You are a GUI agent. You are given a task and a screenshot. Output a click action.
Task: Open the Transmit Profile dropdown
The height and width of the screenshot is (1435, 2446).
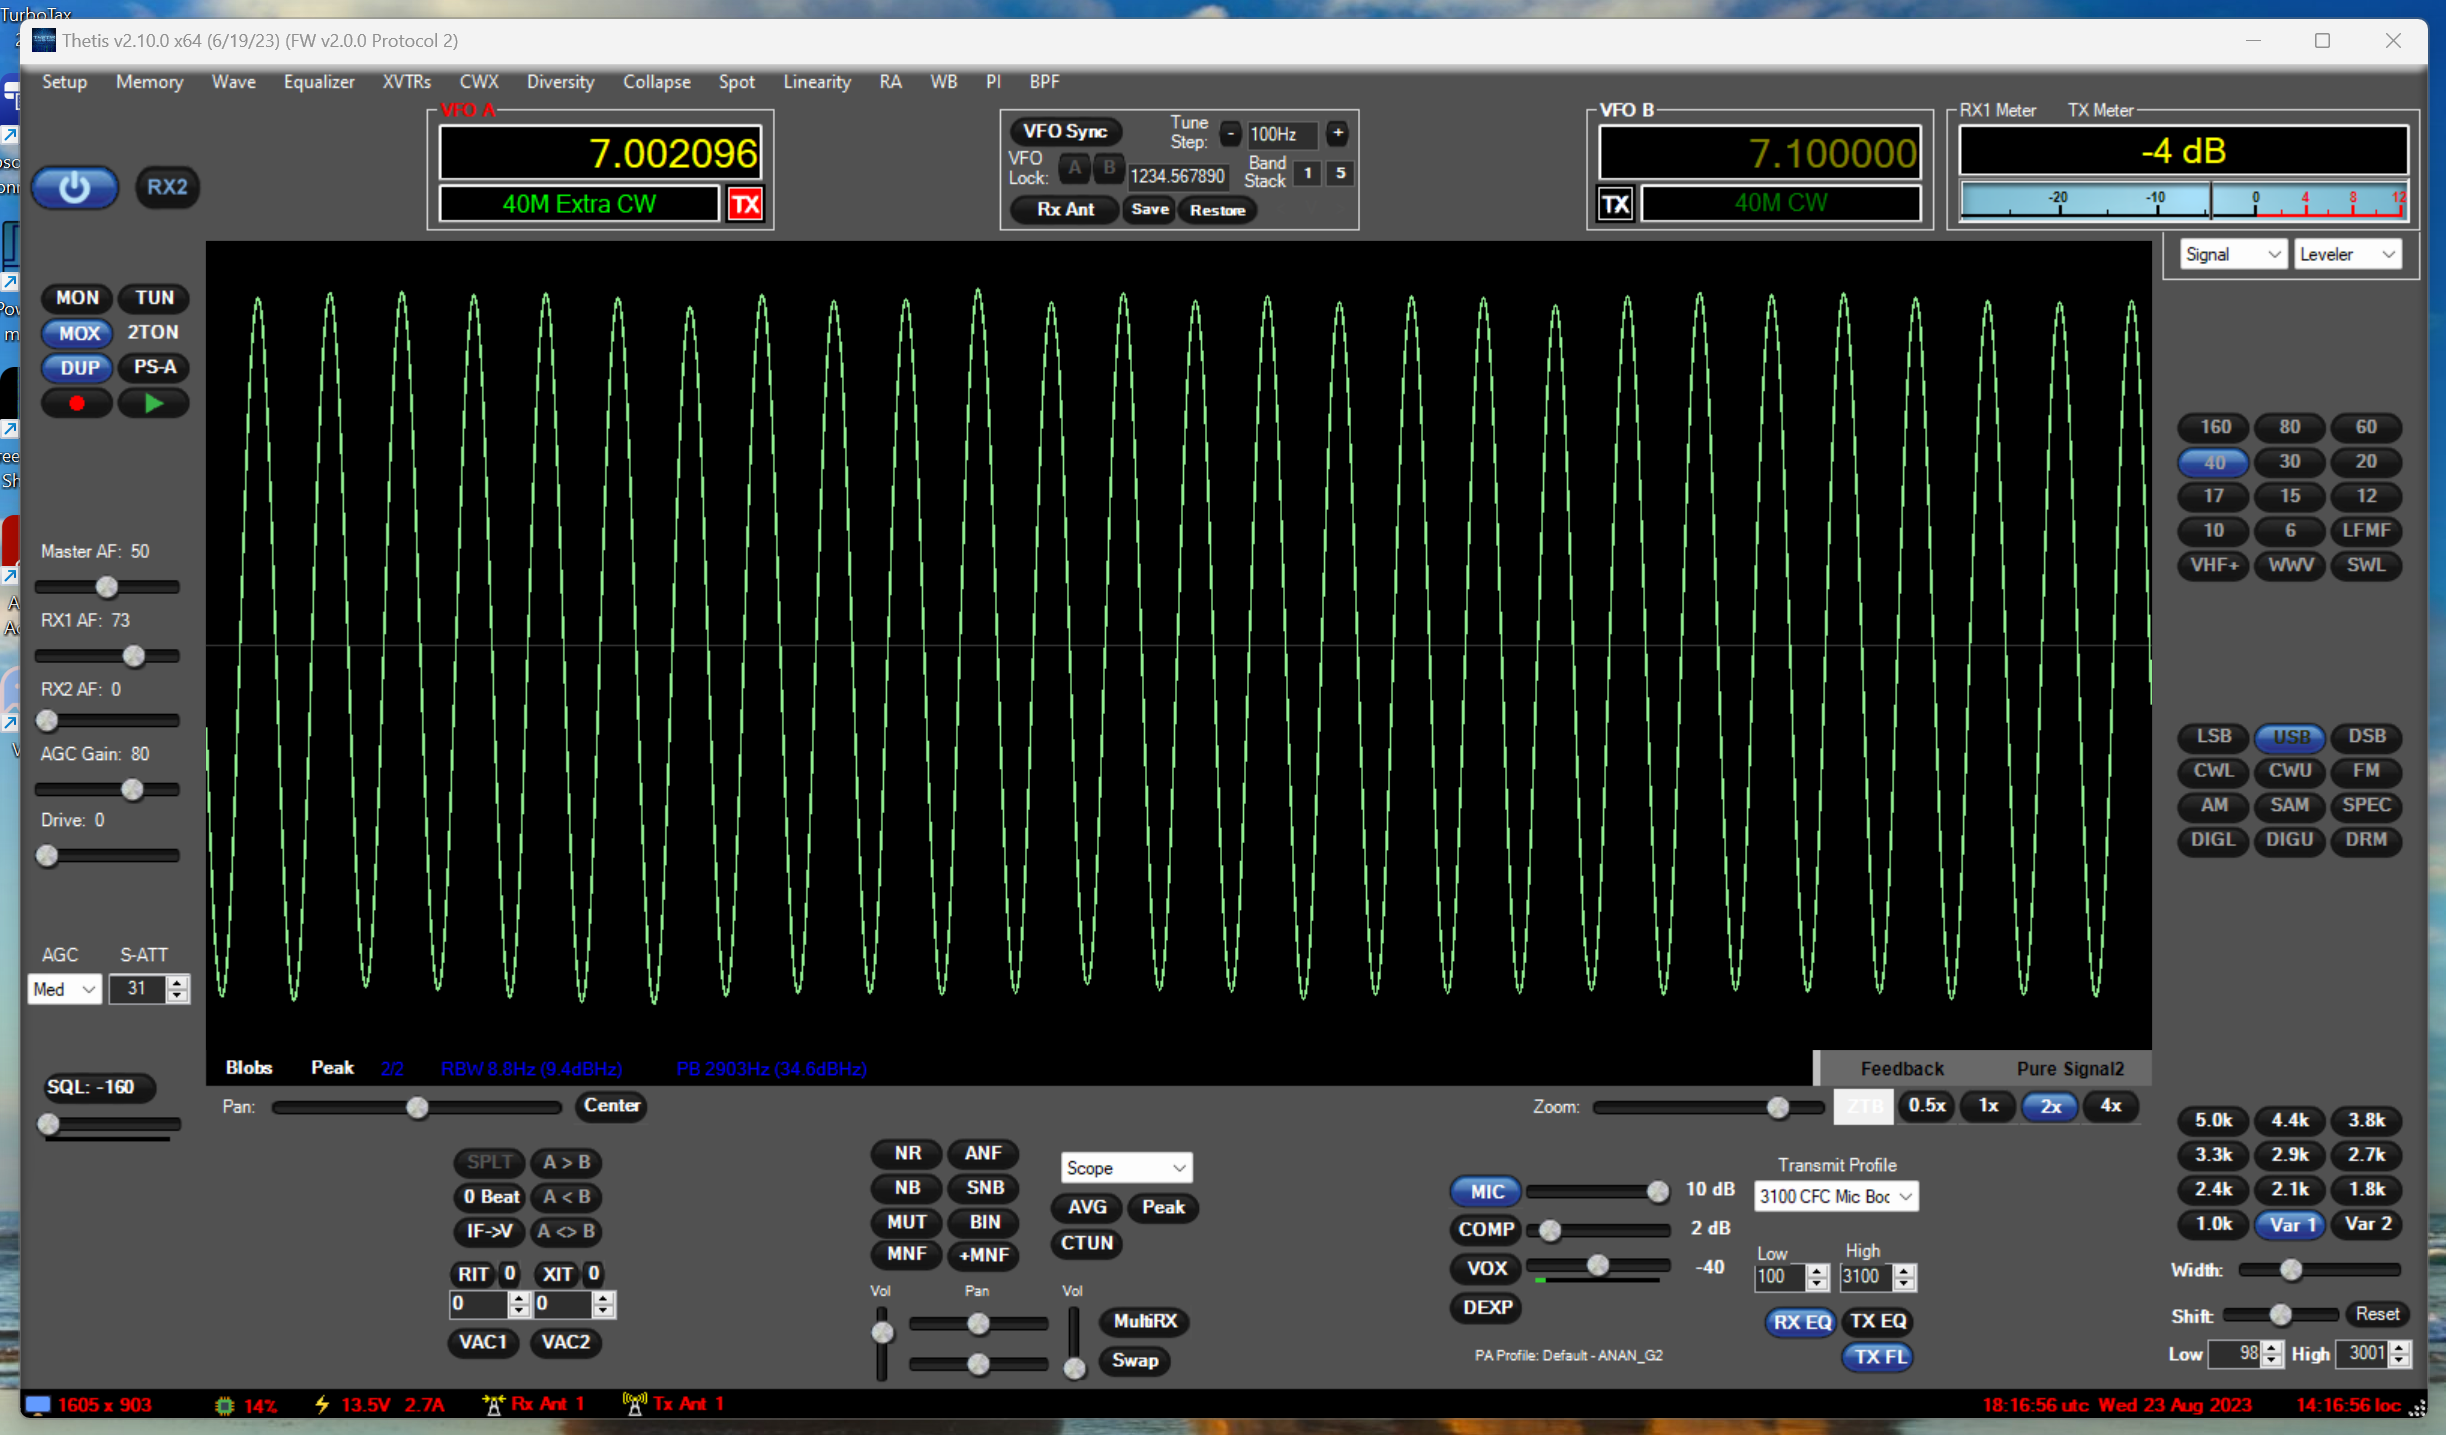pyautogui.click(x=1836, y=1196)
